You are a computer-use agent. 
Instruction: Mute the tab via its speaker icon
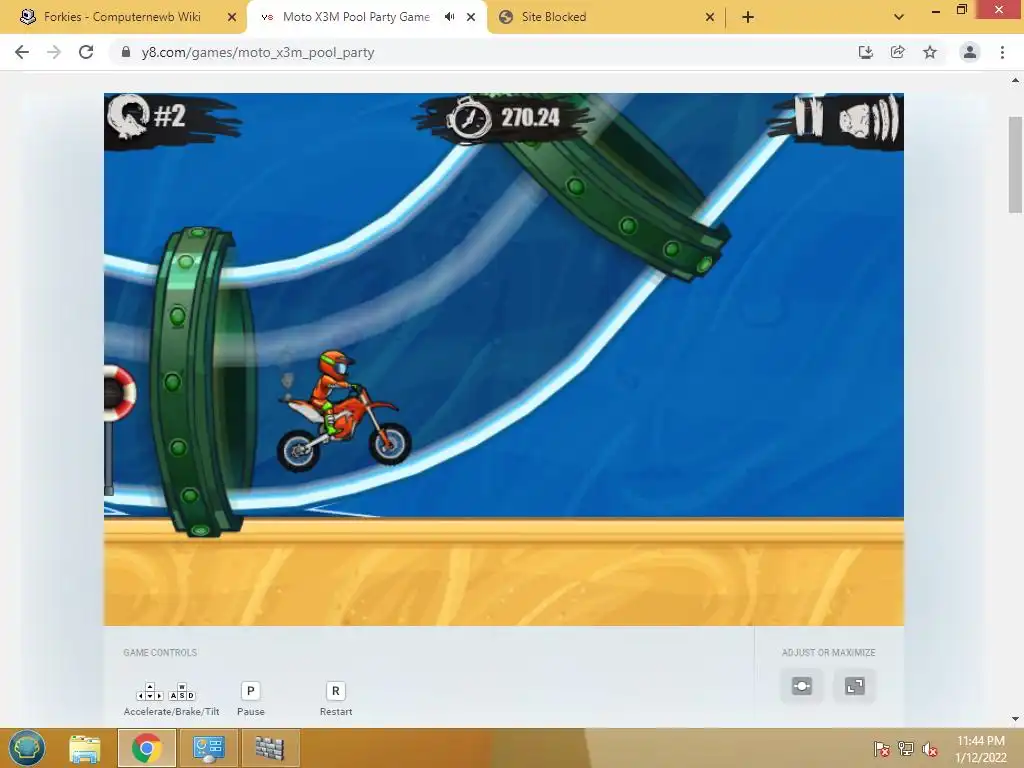pos(449,17)
